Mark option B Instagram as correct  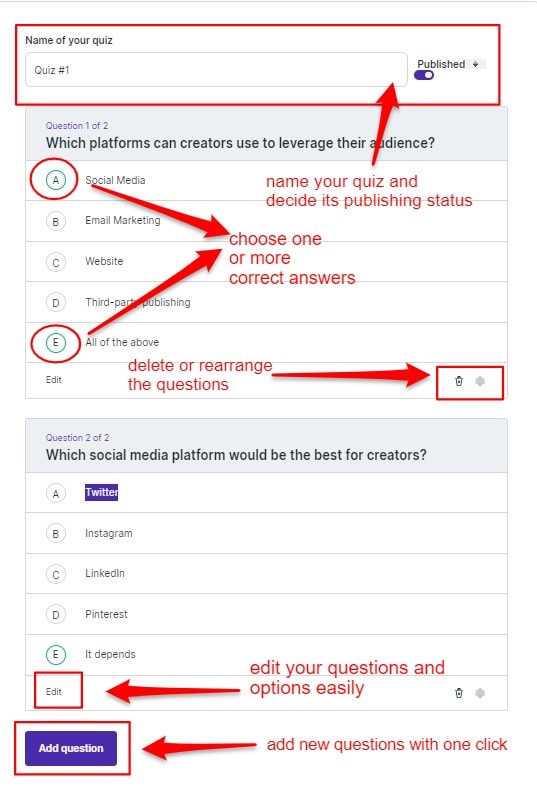tap(56, 533)
